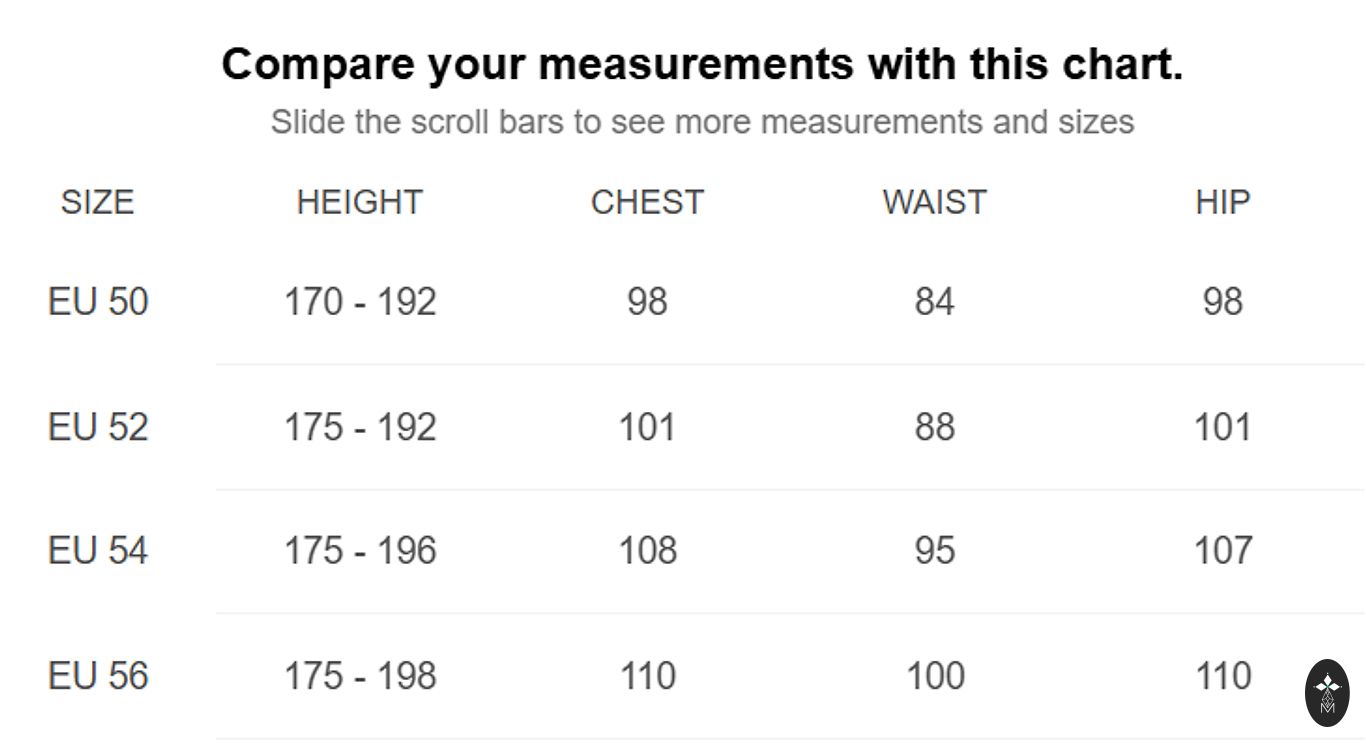Select hip value 107 for EU 54
1366x743 pixels.
pos(1222,550)
